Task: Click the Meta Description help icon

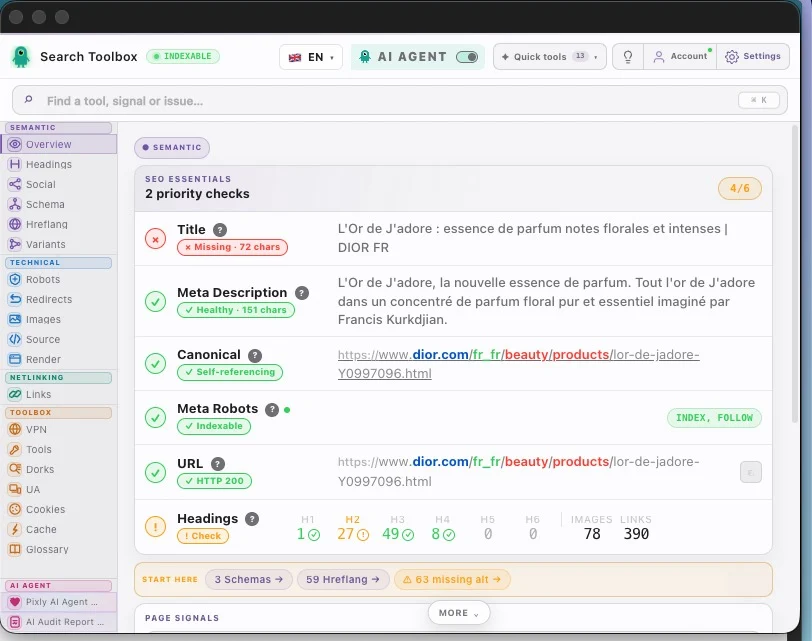Action: click(302, 293)
